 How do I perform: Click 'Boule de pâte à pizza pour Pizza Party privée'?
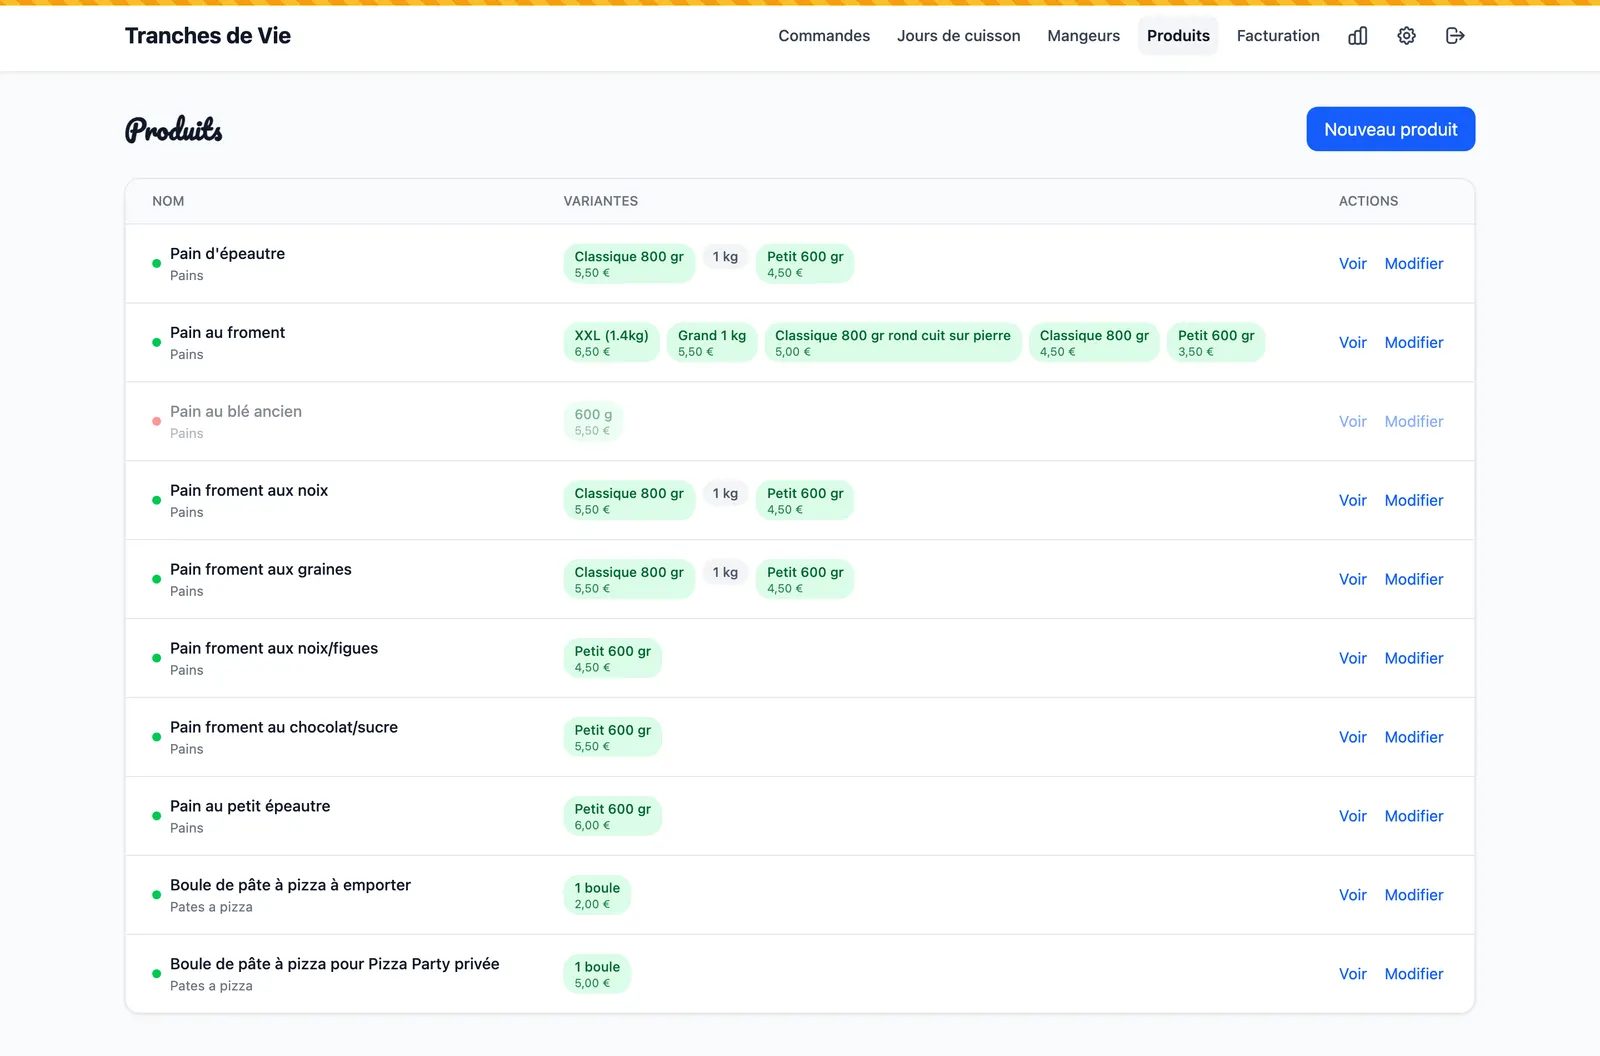click(335, 965)
